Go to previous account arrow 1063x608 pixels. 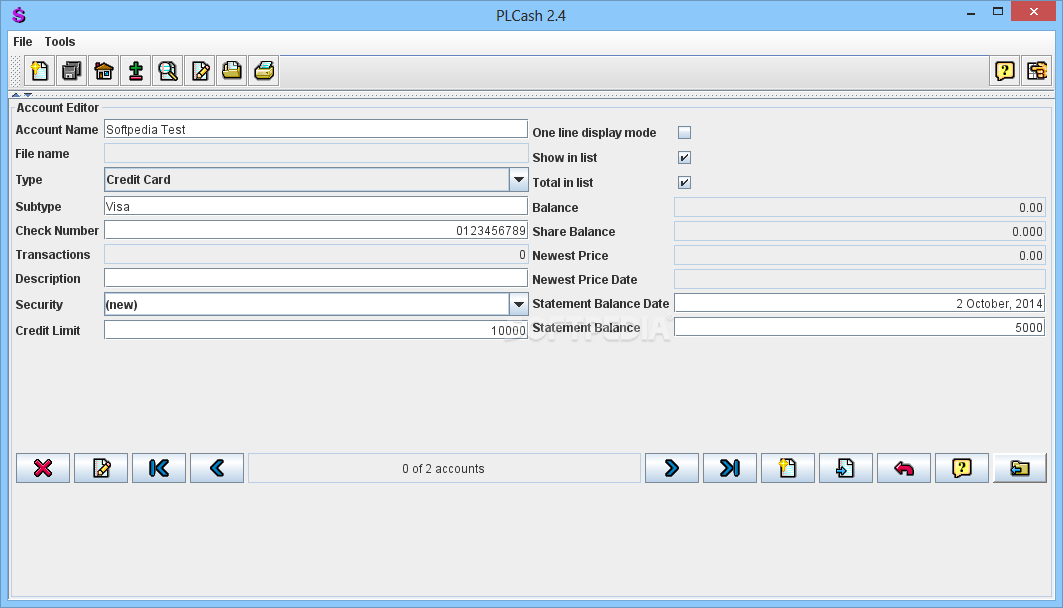217,468
